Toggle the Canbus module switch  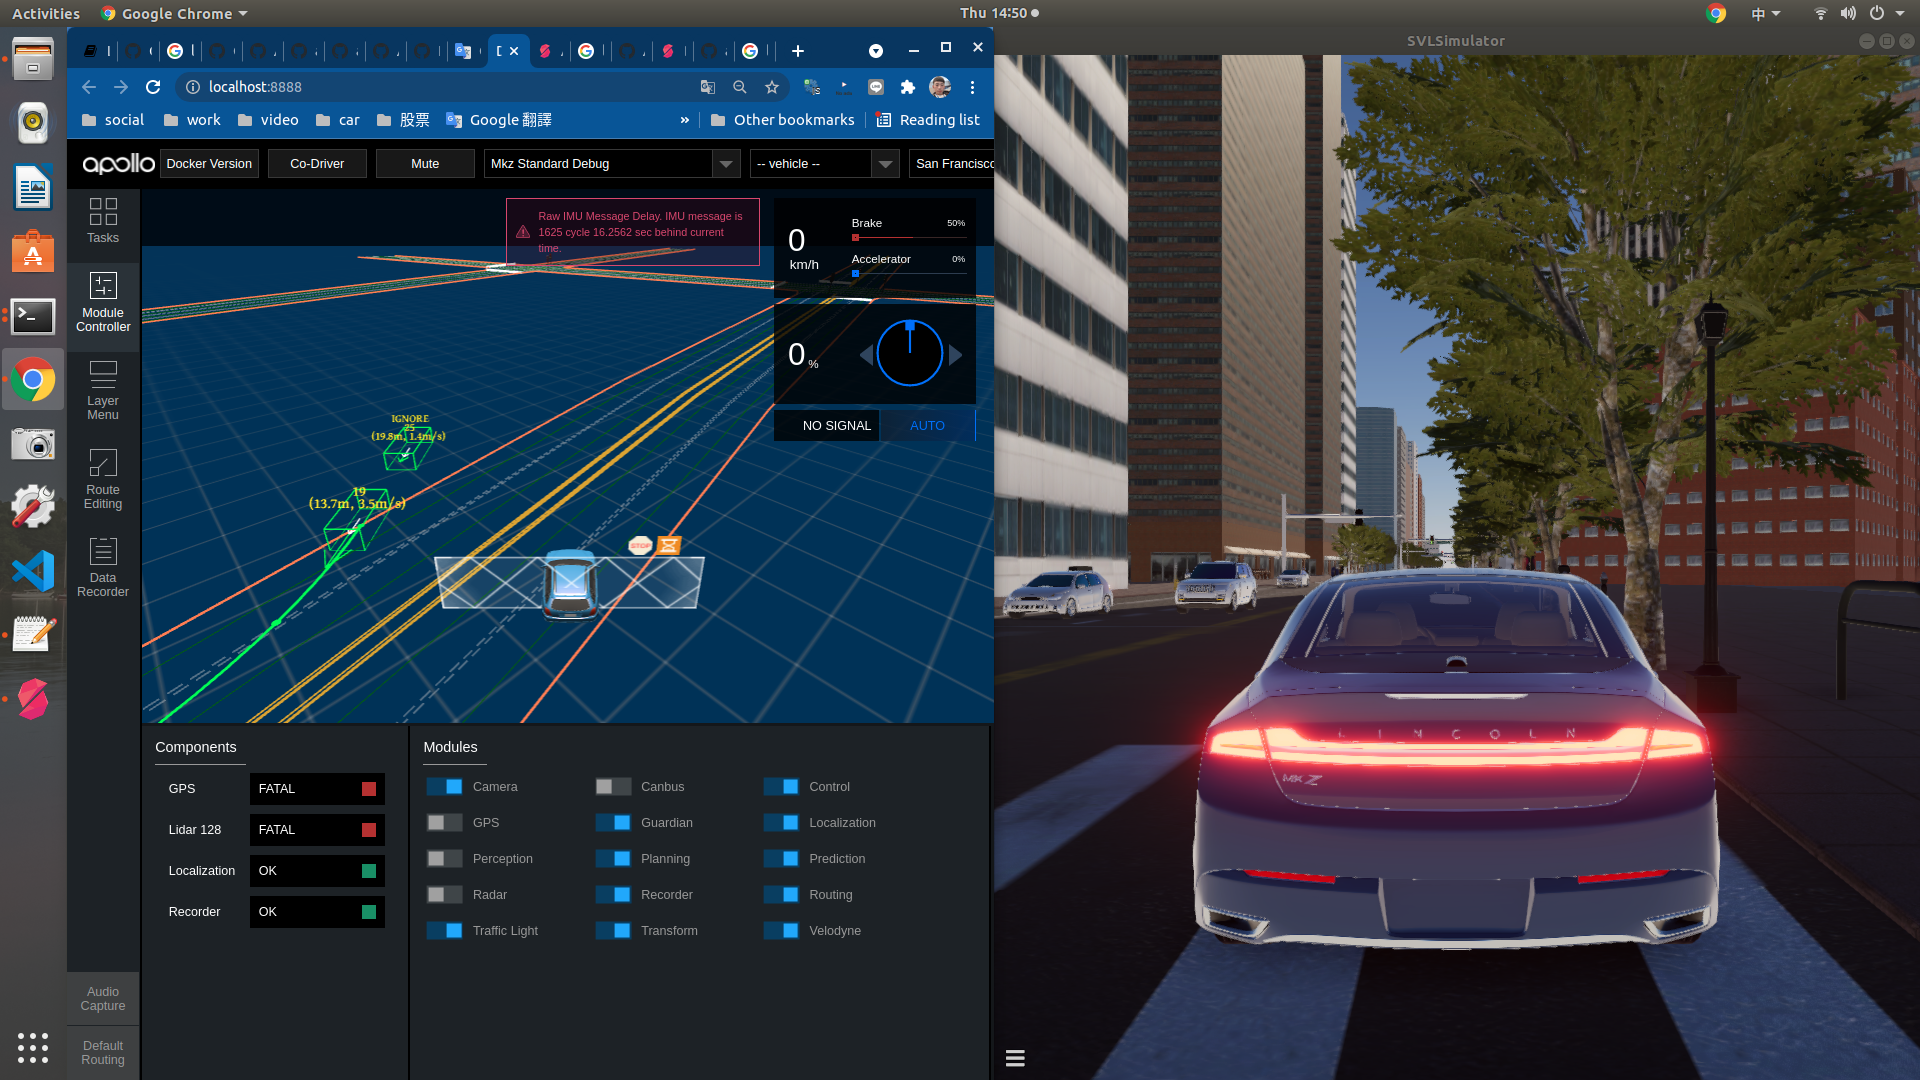coord(613,787)
